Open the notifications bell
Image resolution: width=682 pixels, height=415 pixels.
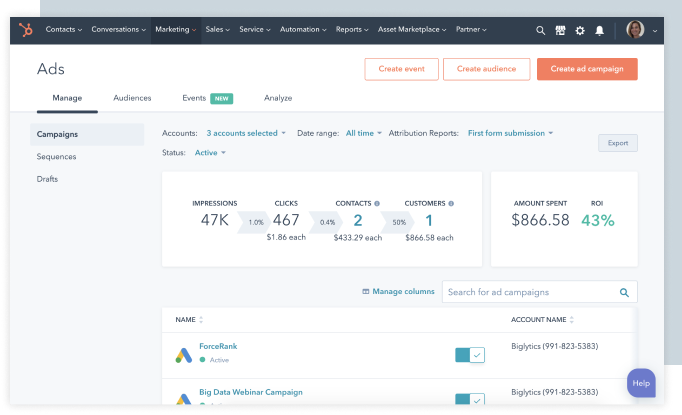pyautogui.click(x=599, y=30)
